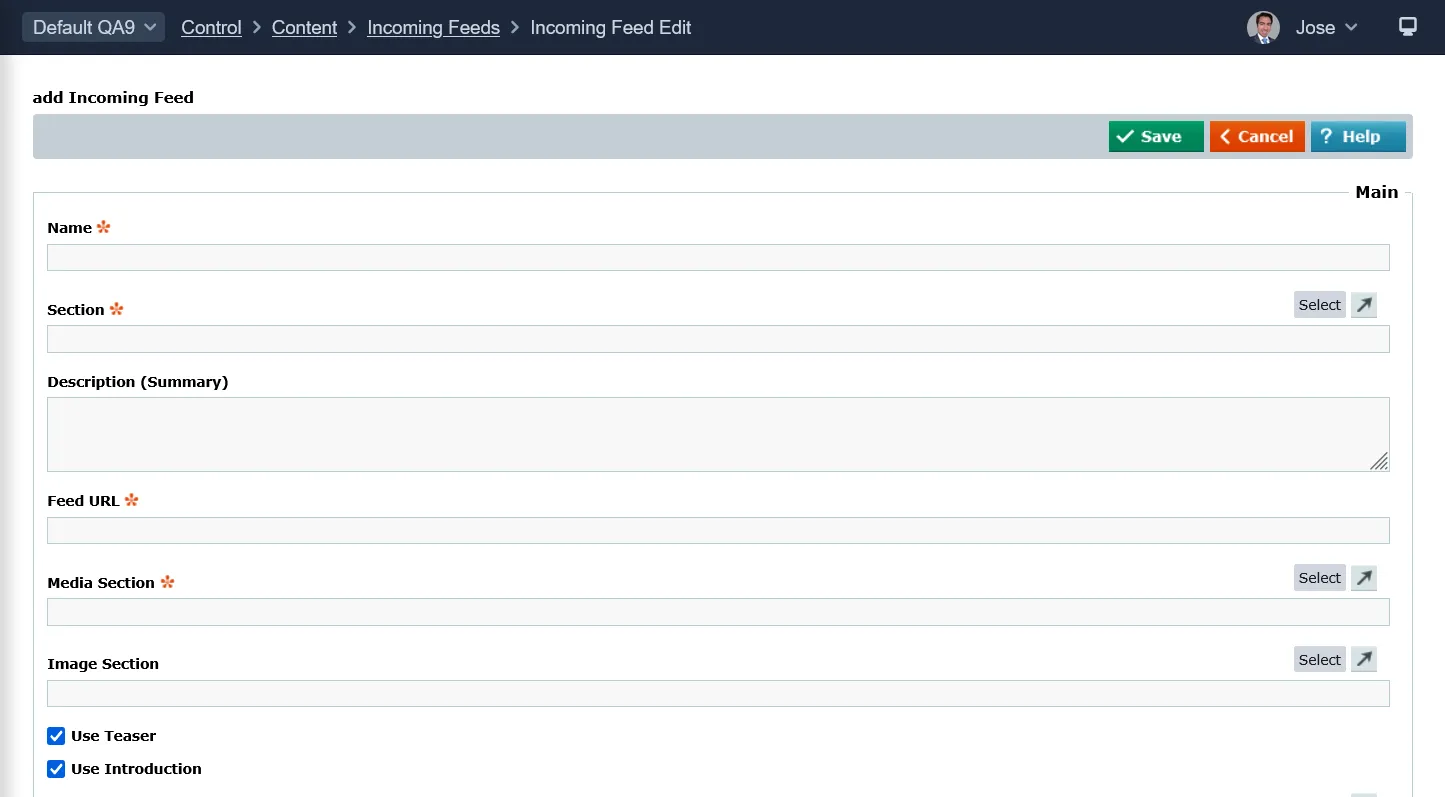
Task: Click Select button for Media Section
Action: pyautogui.click(x=1319, y=578)
